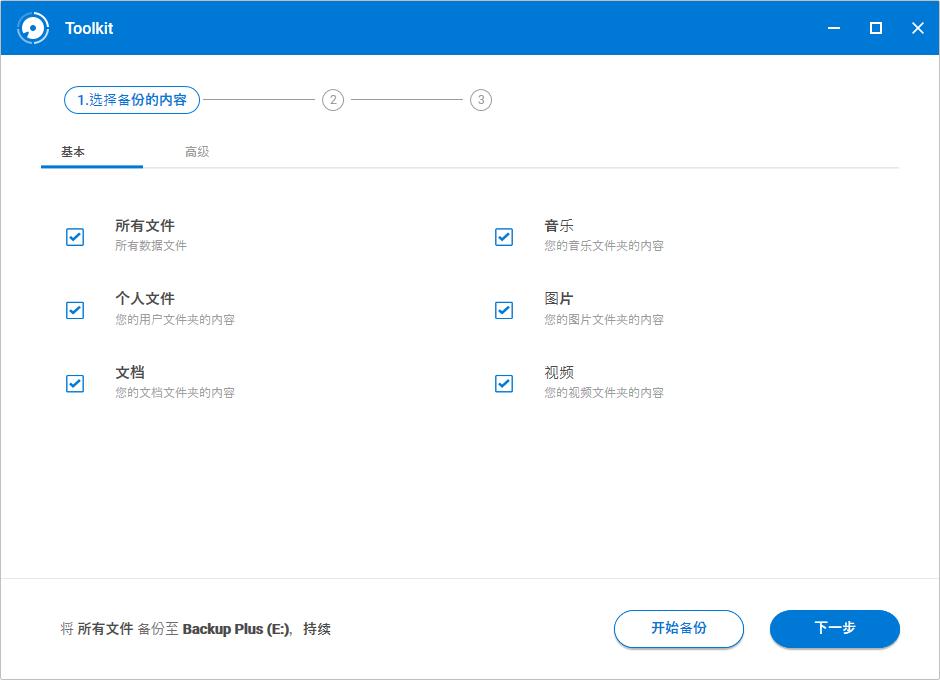Click the Toolkit title bar text
The image size is (940, 680).
89,27
